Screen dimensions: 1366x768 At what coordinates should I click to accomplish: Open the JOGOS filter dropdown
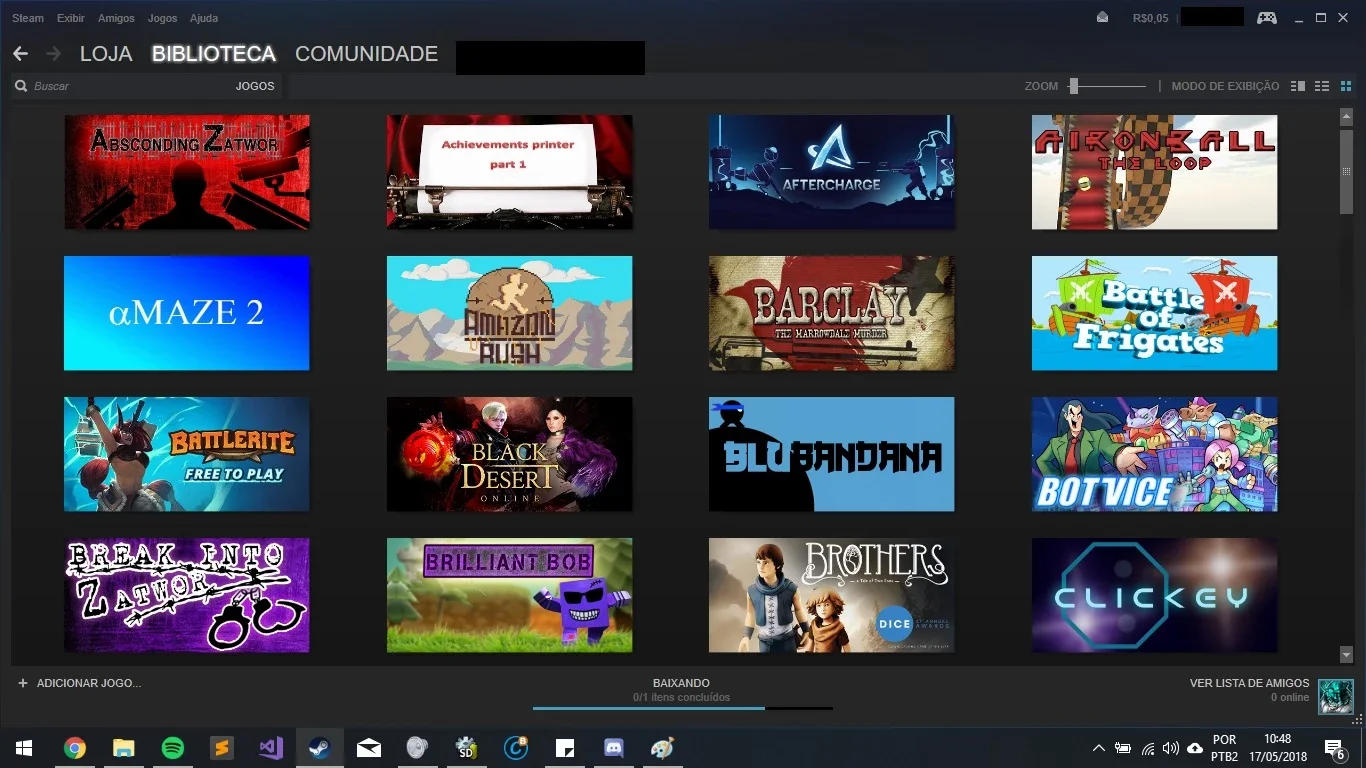(255, 86)
